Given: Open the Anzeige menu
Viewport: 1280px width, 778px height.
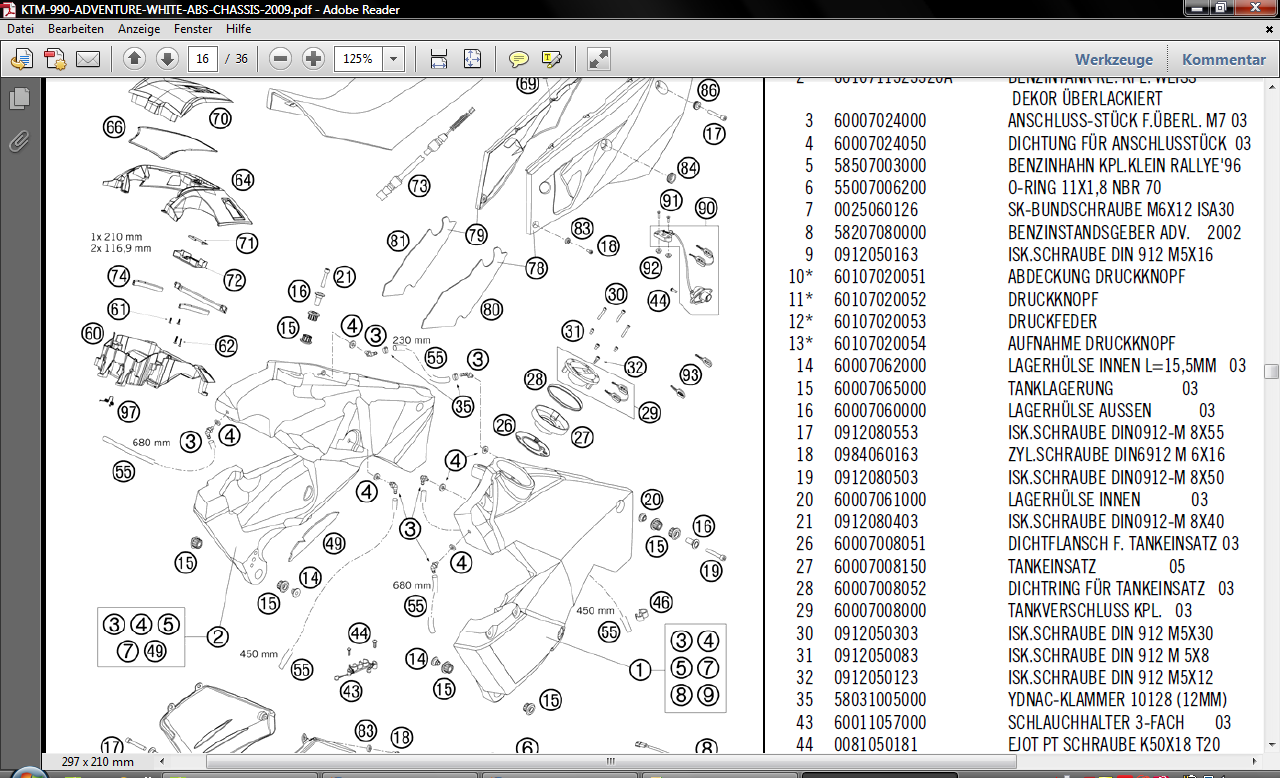Looking at the screenshot, I should pyautogui.click(x=139, y=29).
